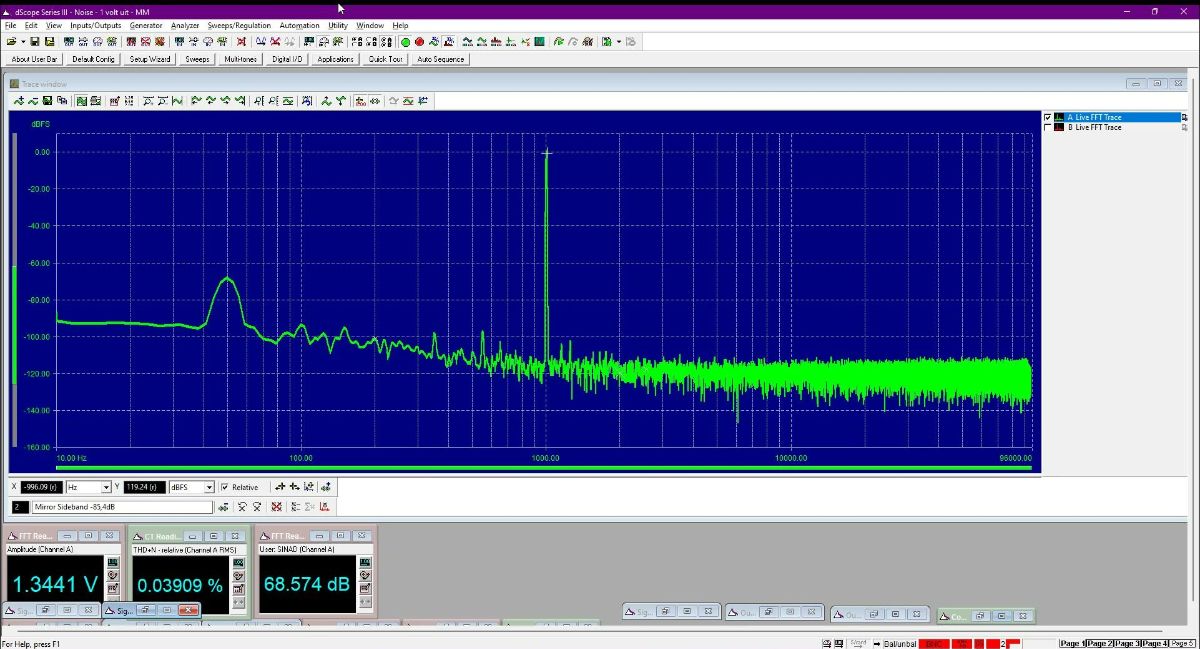Viewport: 1200px width, 649px height.
Task: Expand the open file dropdown arrow
Action: [23, 42]
